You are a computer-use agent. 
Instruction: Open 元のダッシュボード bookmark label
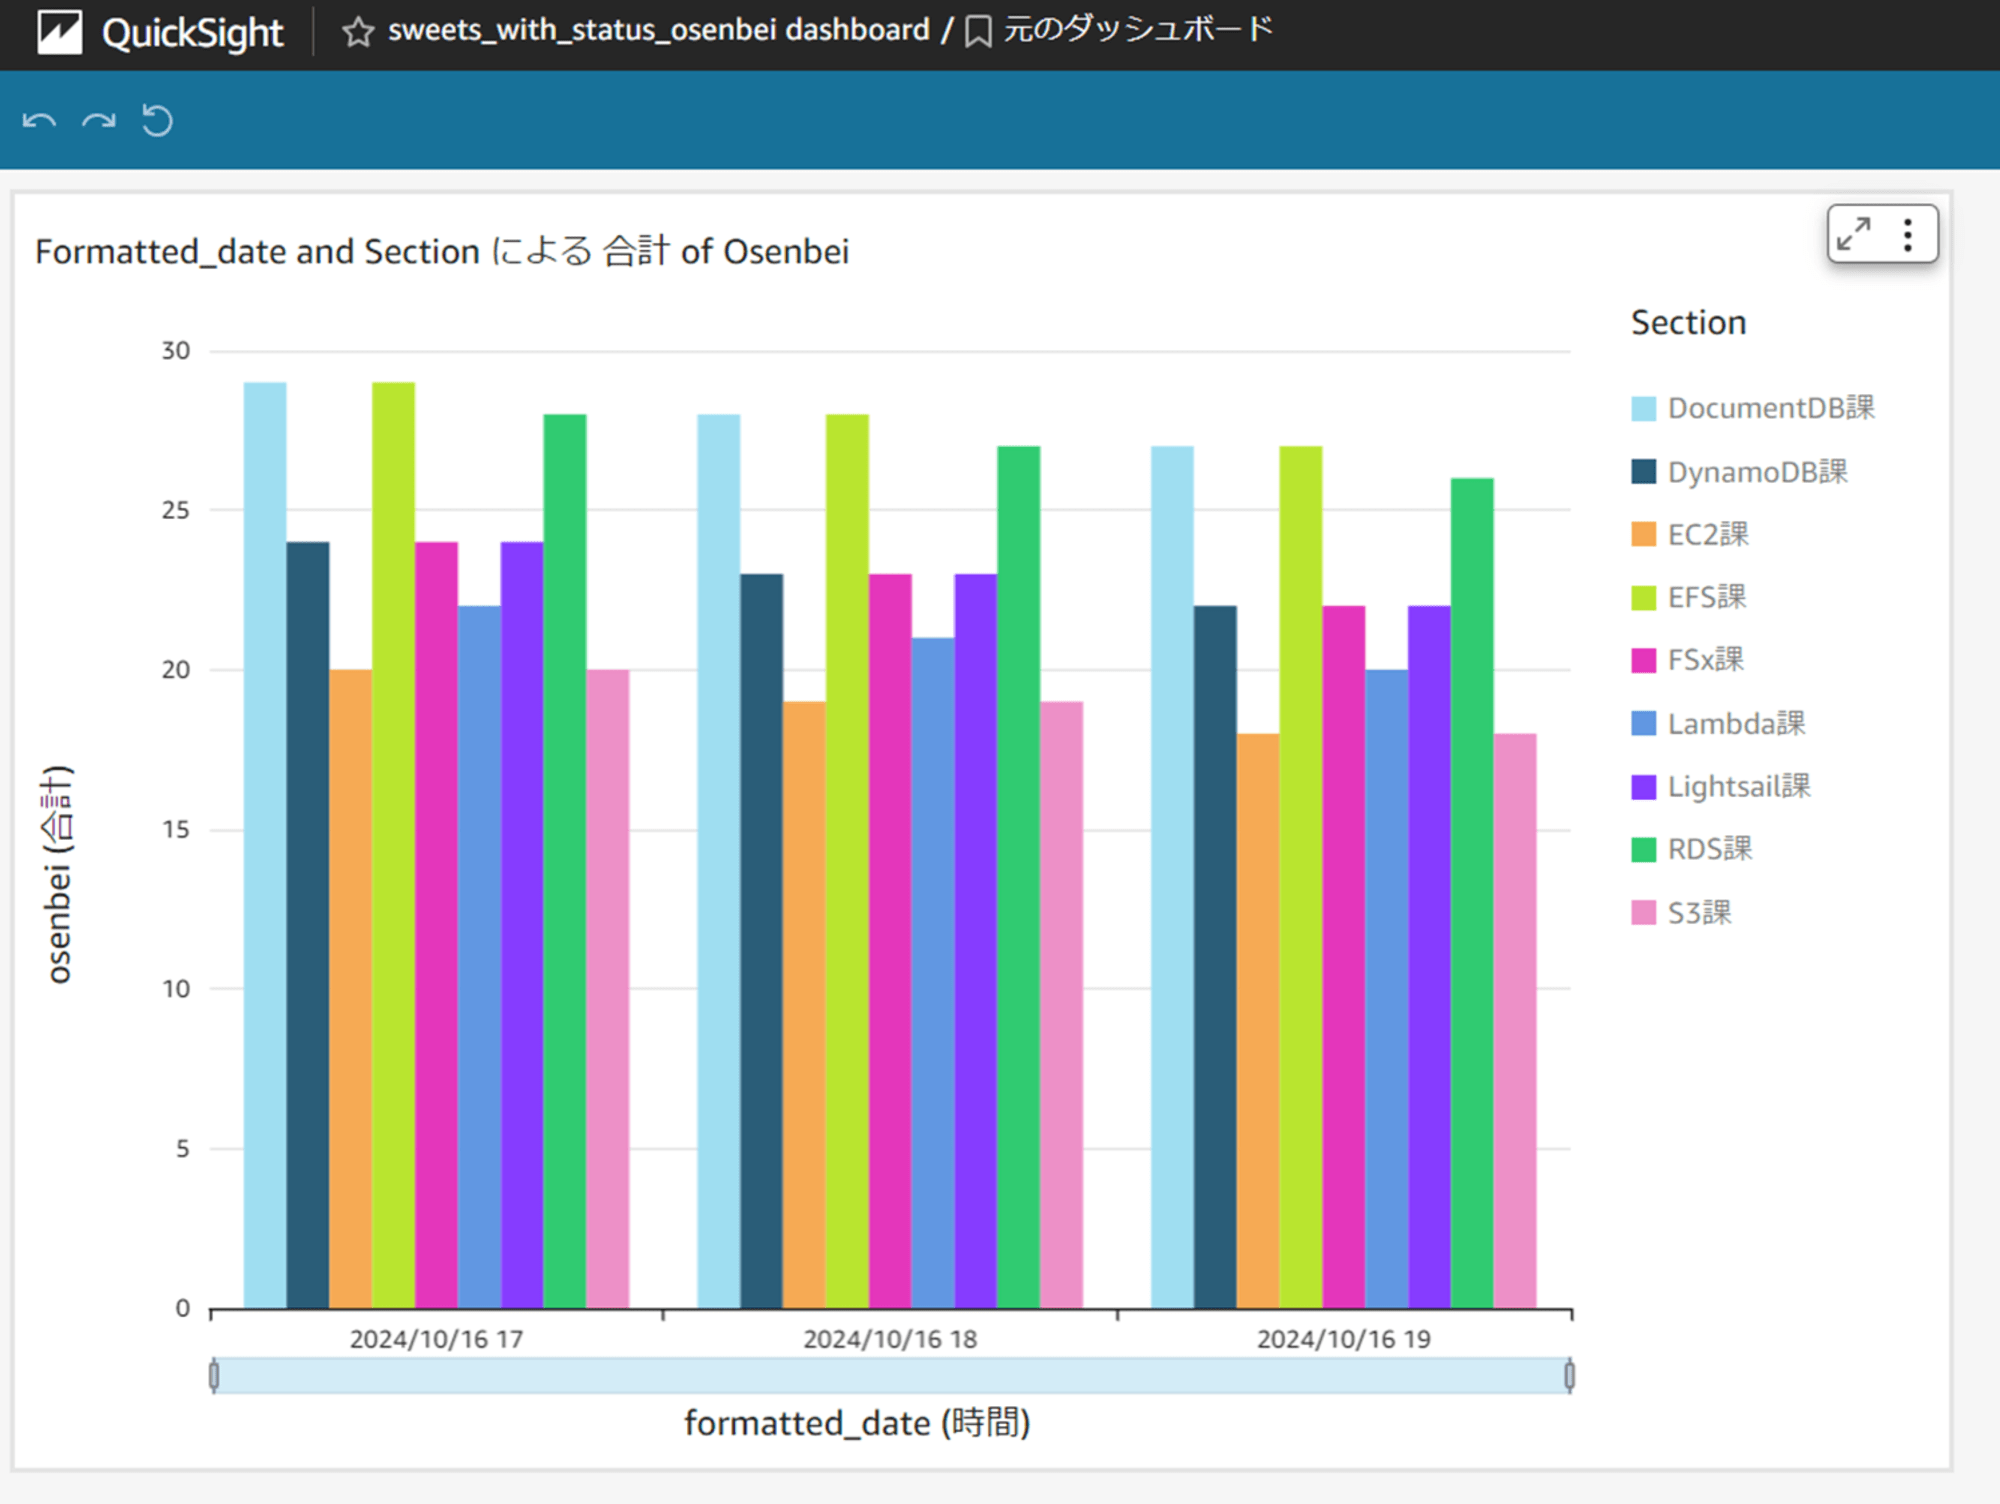point(1138,29)
